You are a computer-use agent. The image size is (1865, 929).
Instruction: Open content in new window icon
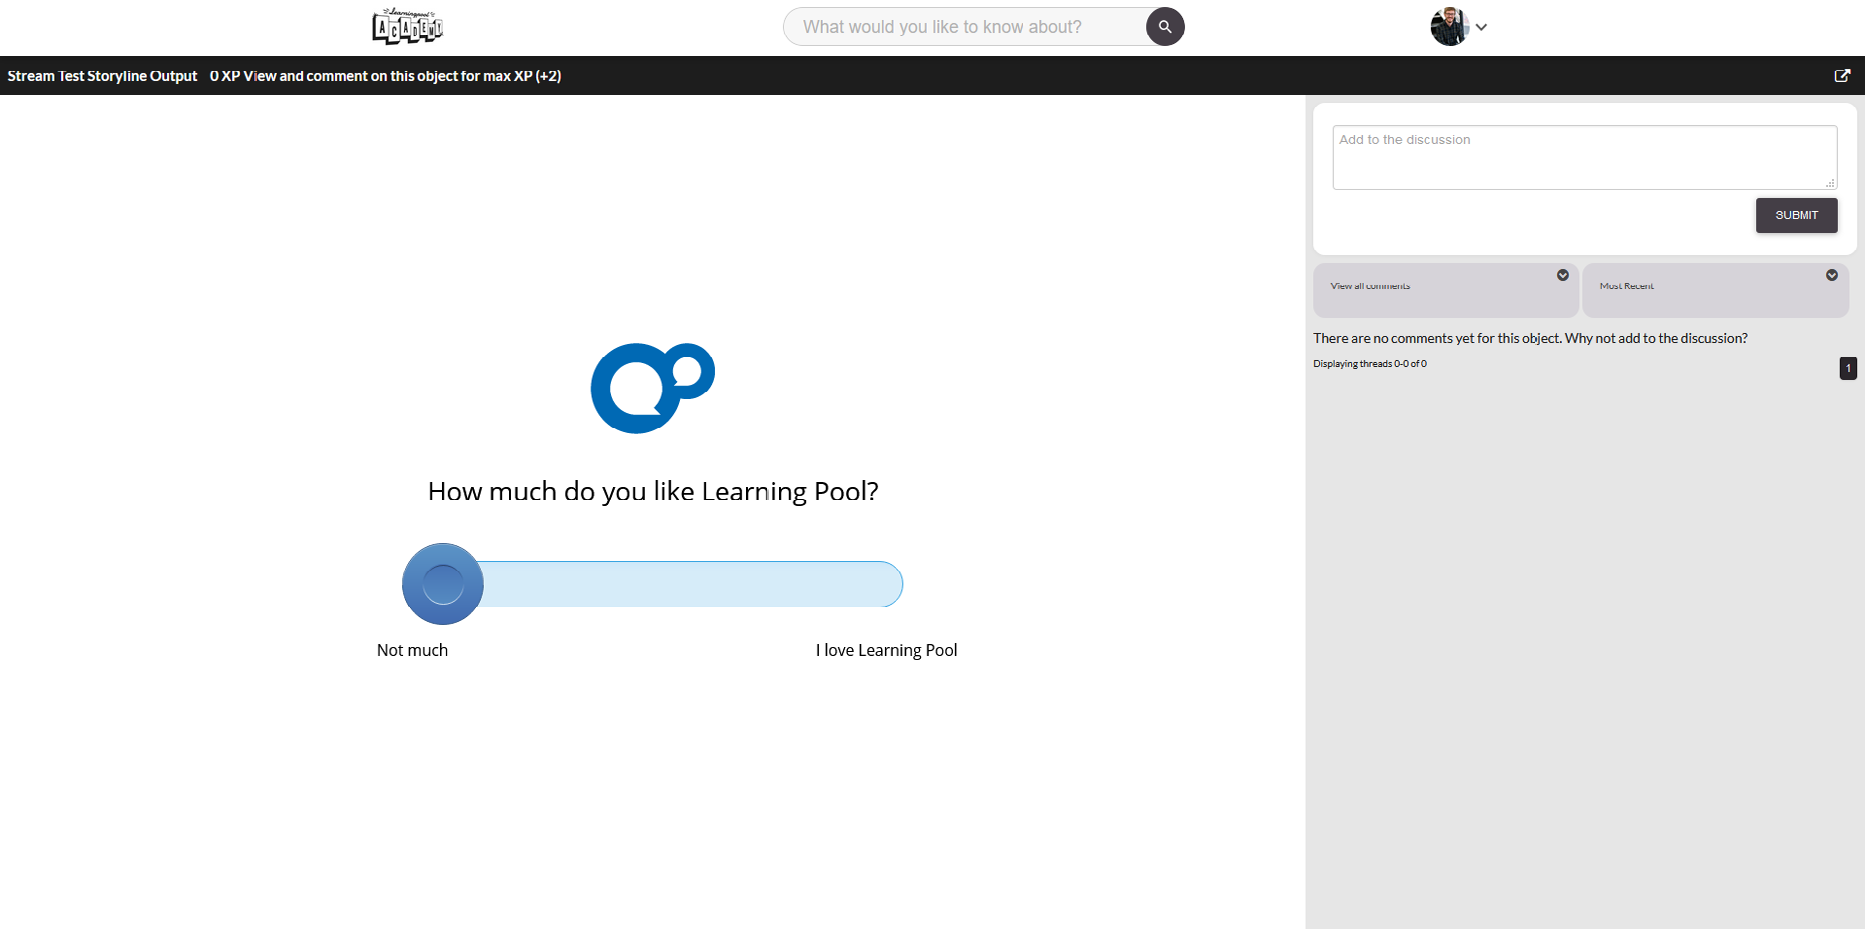pyautogui.click(x=1842, y=76)
